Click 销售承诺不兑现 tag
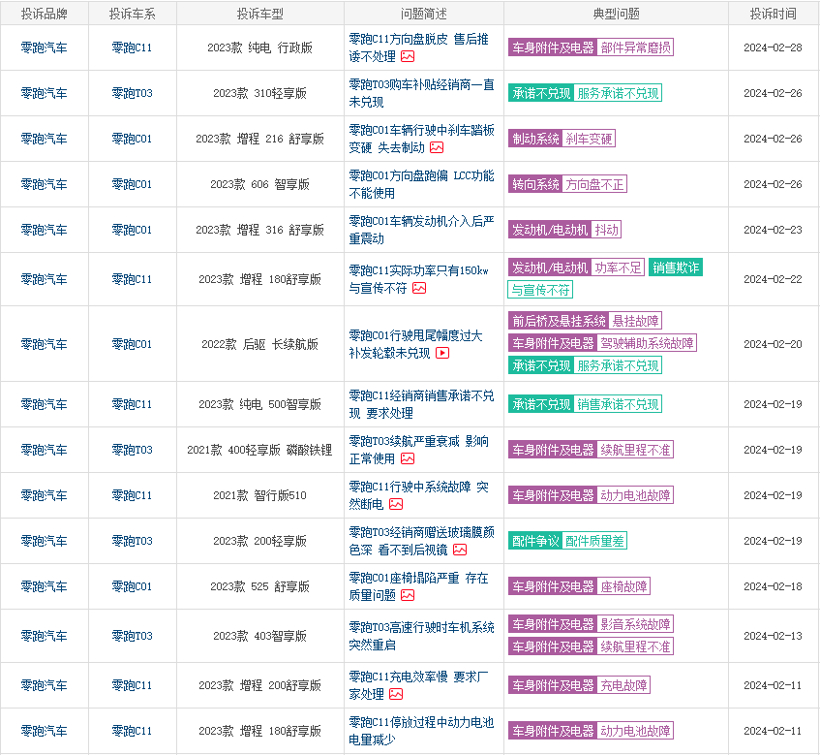The width and height of the screenshot is (820, 755). pos(618,404)
